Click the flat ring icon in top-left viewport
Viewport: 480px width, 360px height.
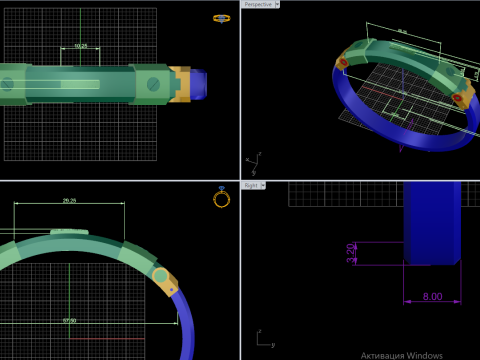coord(222,18)
